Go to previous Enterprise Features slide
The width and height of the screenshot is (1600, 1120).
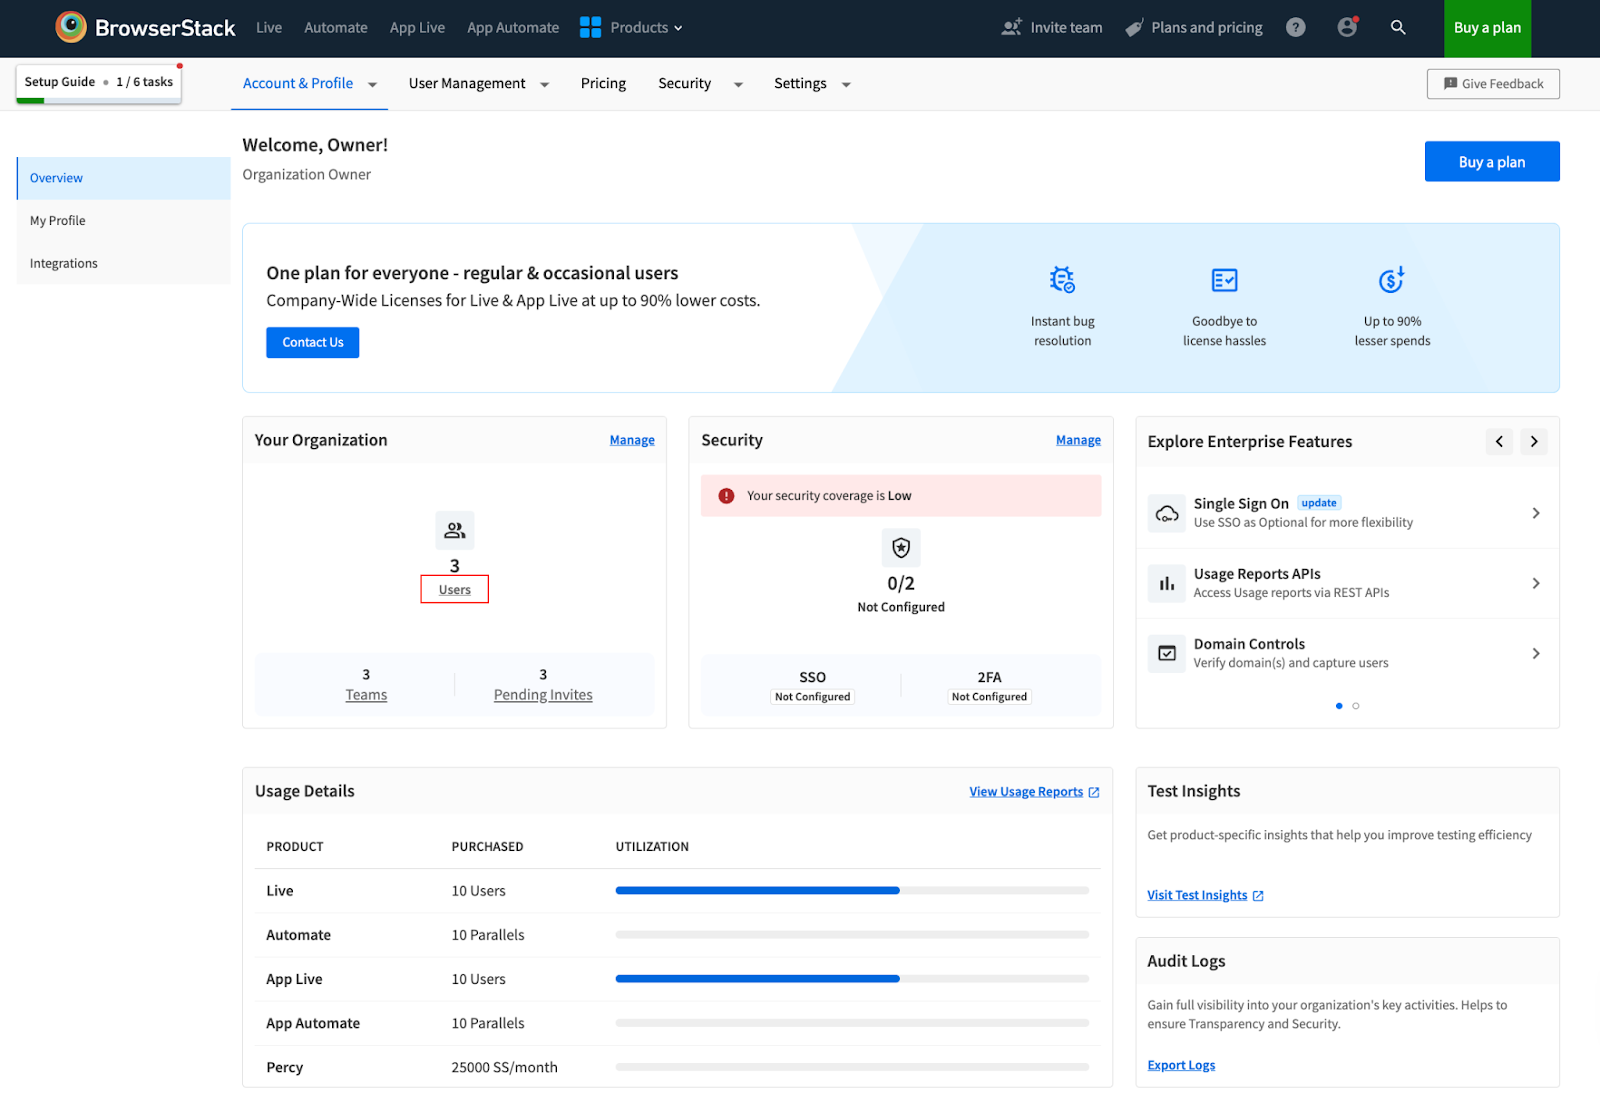(x=1499, y=442)
